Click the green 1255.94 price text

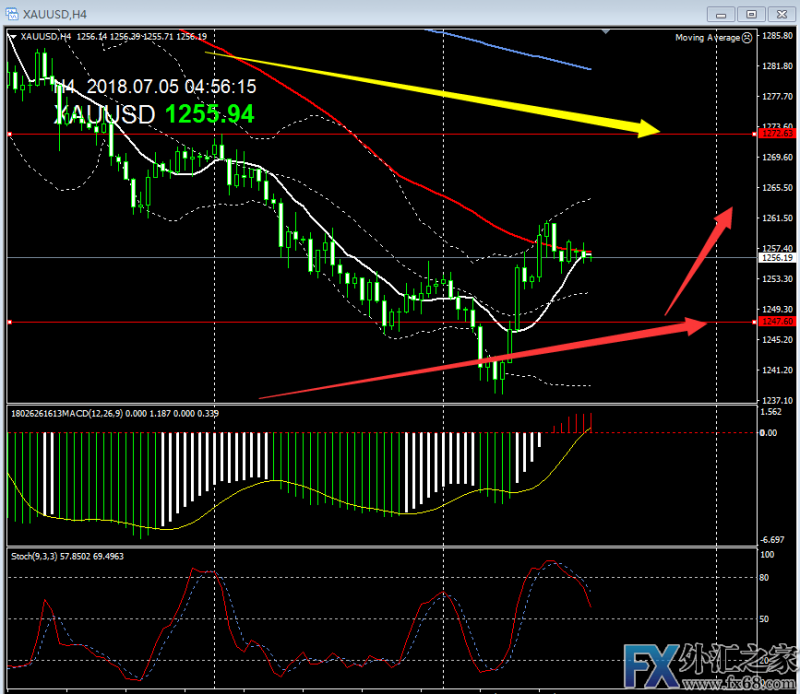[x=210, y=114]
